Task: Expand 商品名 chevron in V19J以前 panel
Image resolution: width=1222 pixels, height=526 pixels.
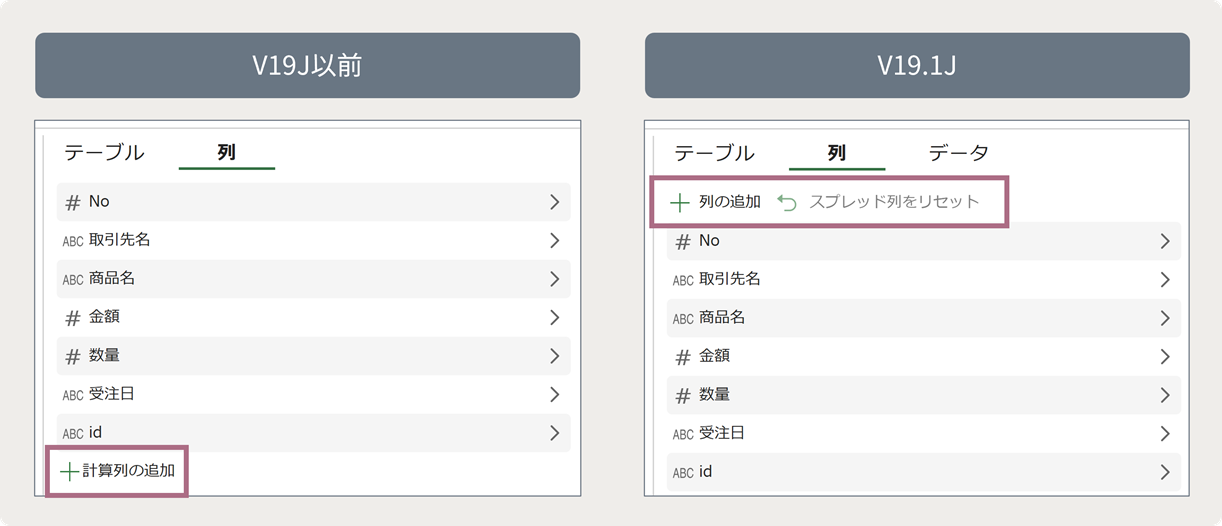Action: click(554, 279)
